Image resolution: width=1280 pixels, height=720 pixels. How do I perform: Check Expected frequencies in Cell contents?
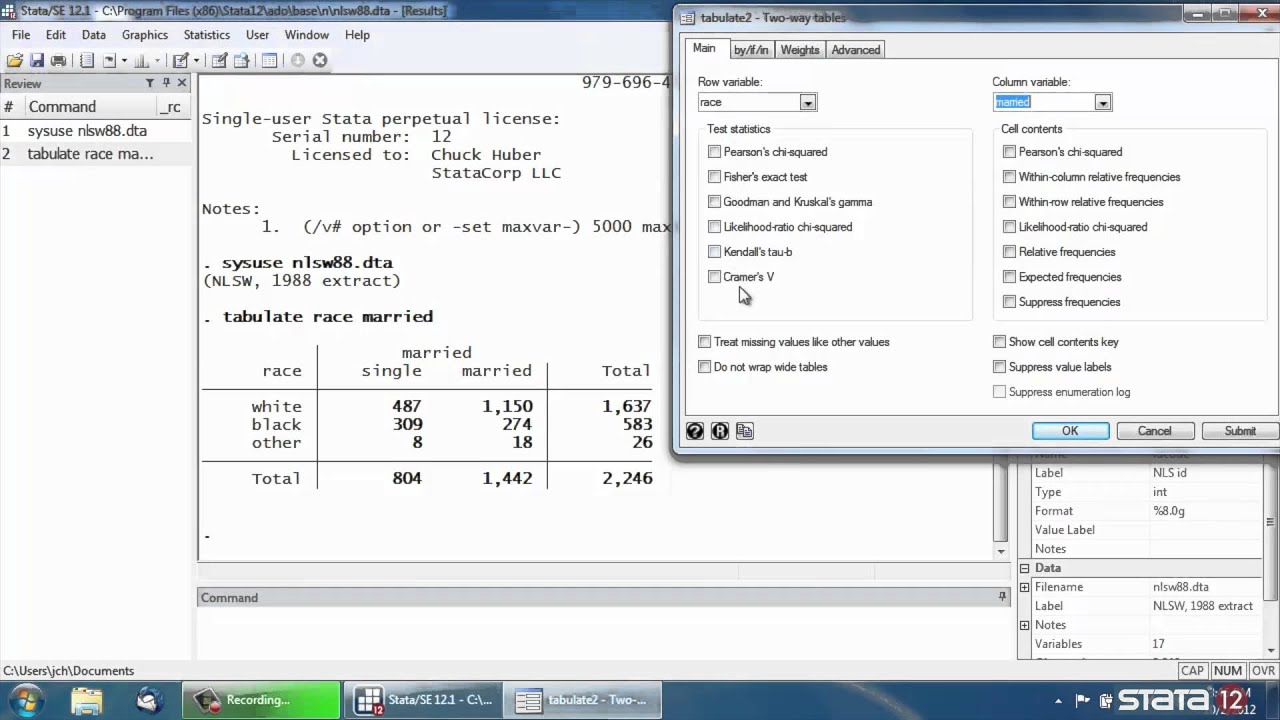pos(1009,277)
